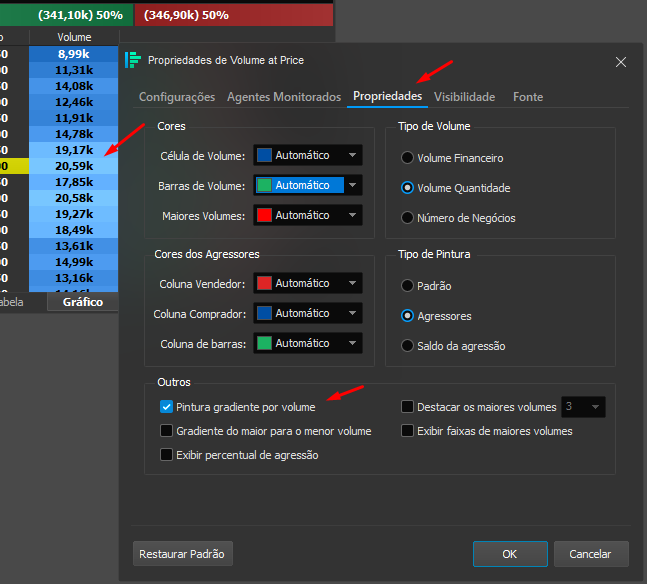Close the Propriedades de Volume at Price dialog
The width and height of the screenshot is (647, 584).
621,62
